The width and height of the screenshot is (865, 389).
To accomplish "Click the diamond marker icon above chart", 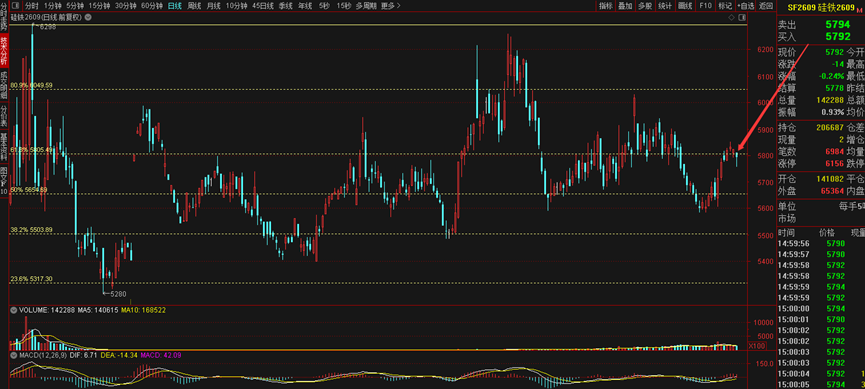I will coord(731,18).
